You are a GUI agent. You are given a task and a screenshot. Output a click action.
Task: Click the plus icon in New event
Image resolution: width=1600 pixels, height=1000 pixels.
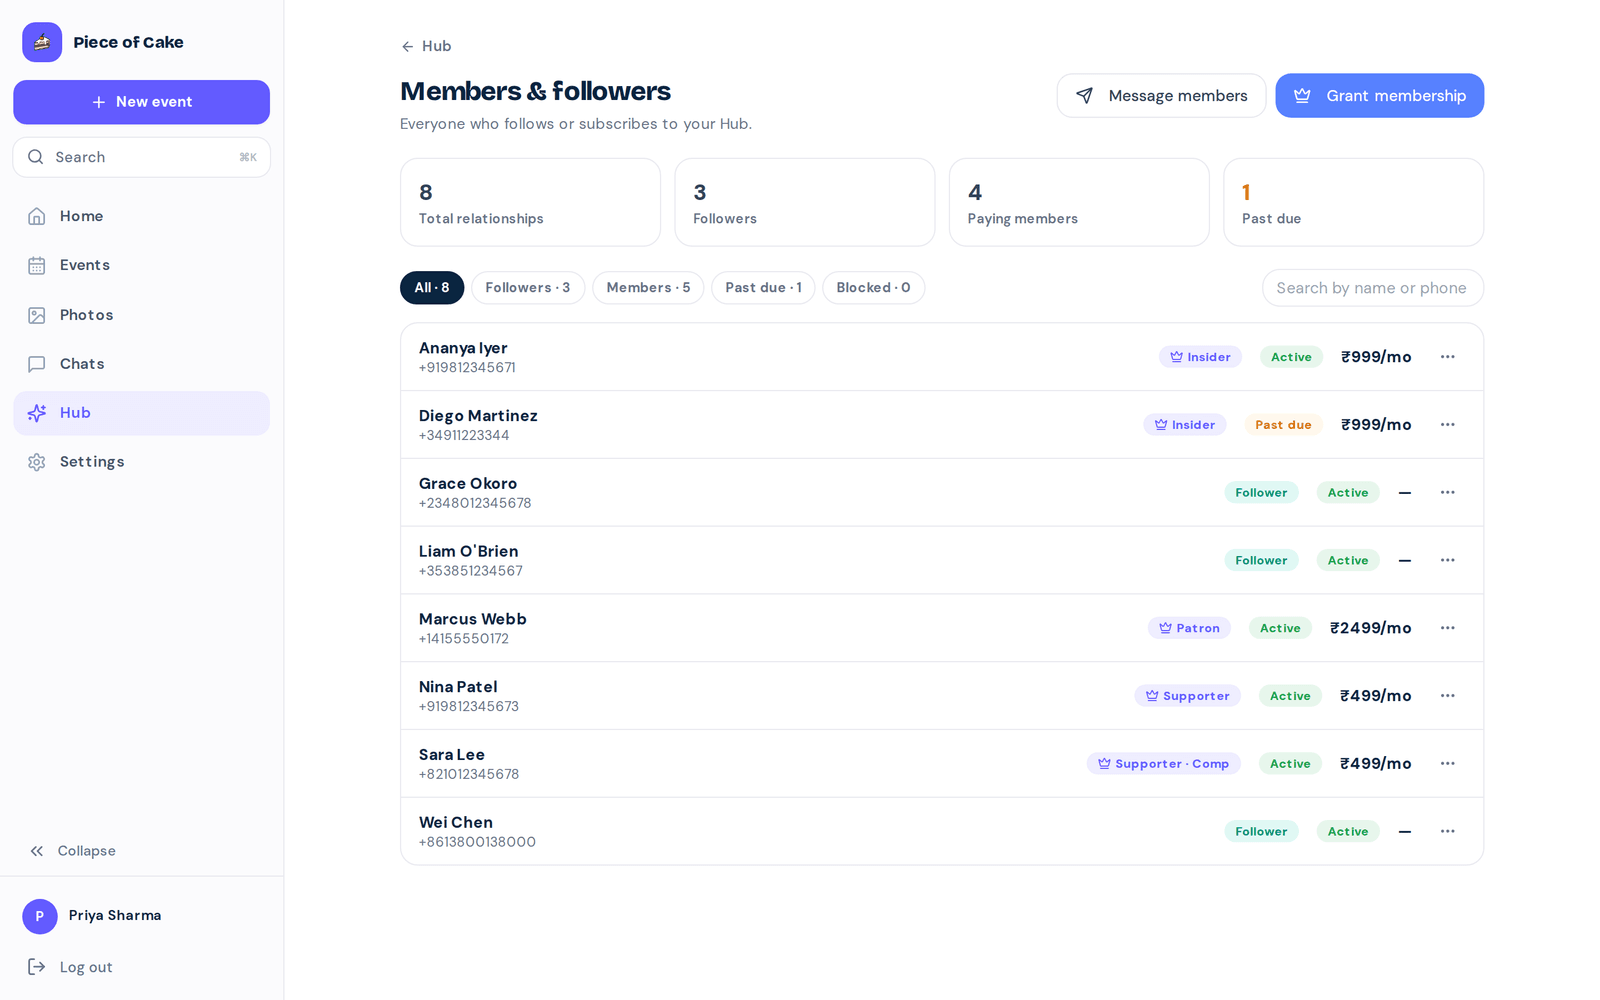pyautogui.click(x=99, y=102)
